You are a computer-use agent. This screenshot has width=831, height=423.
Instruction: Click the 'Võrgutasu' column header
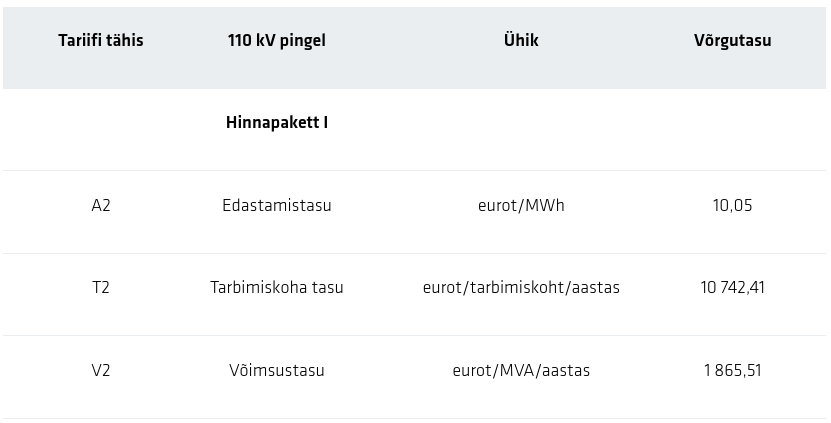(x=732, y=41)
